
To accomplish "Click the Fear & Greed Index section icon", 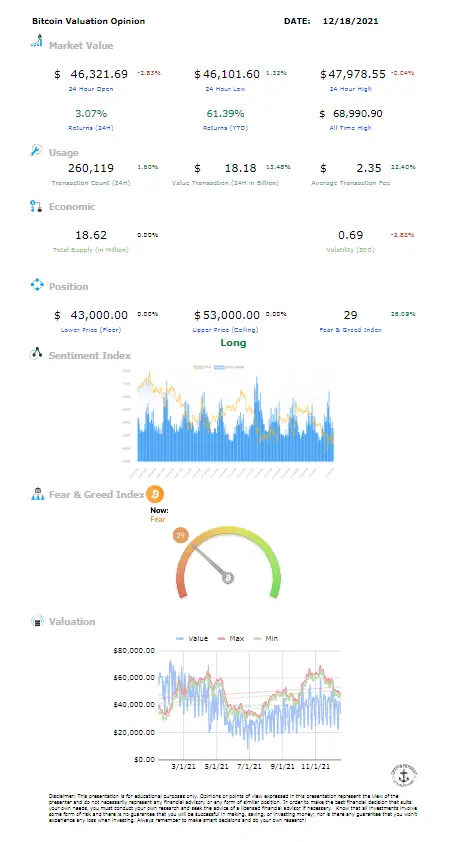I will coord(38,494).
